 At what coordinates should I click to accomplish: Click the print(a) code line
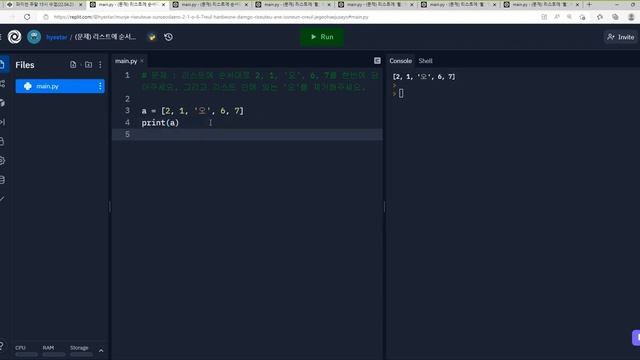click(160, 122)
